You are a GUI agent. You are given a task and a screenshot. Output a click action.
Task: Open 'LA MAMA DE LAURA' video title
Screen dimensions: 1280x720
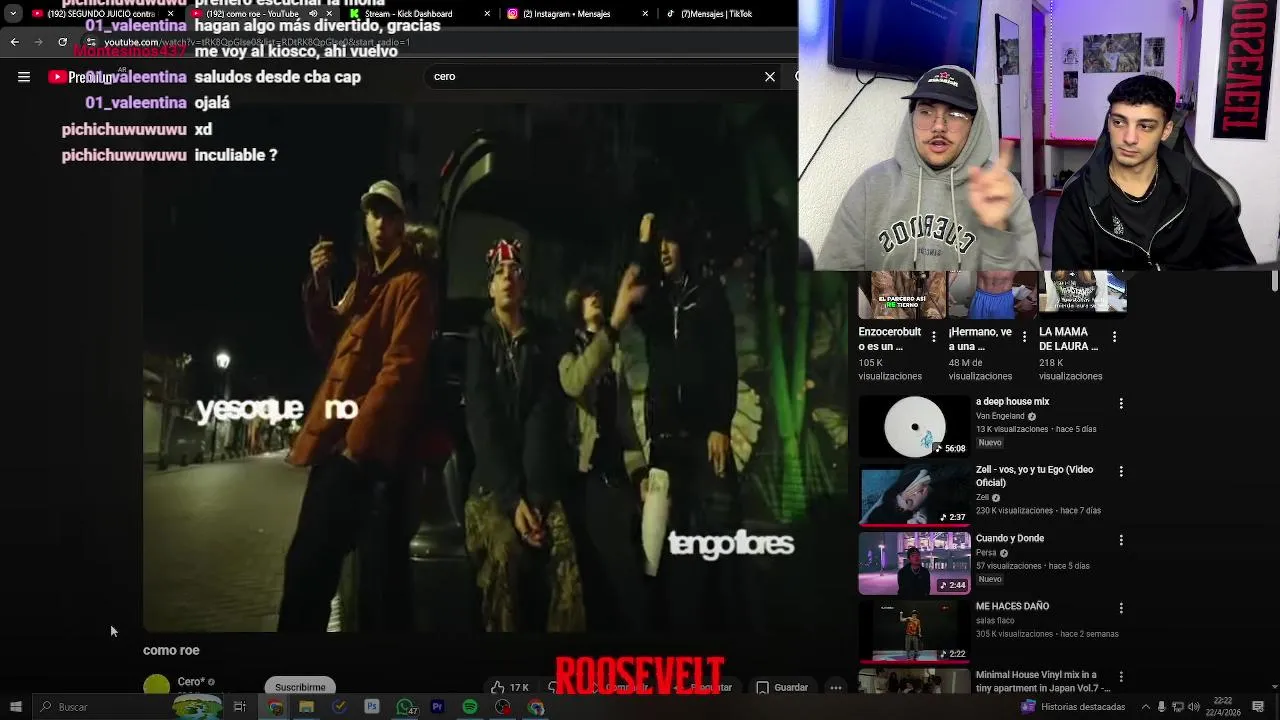click(x=1069, y=339)
